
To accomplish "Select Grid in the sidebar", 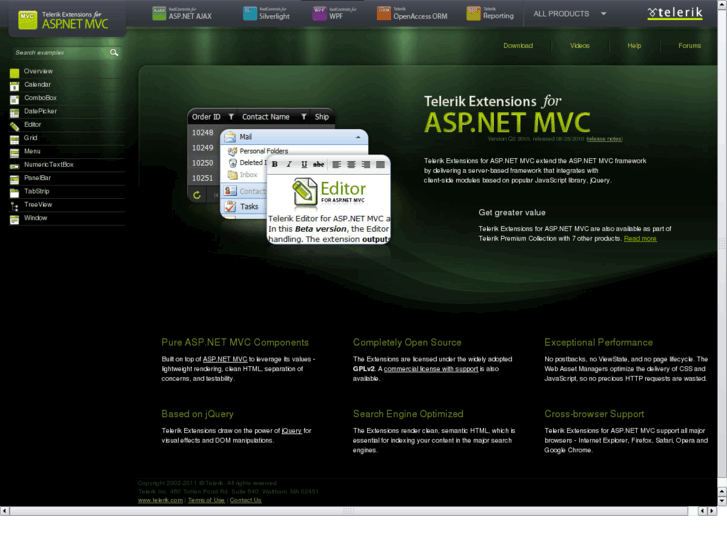I will click(x=31, y=138).
